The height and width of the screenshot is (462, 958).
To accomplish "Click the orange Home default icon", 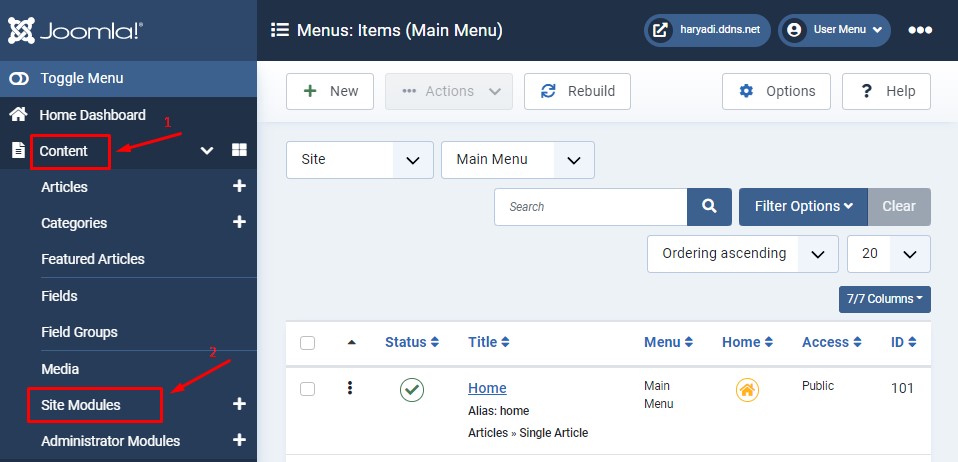I will 746,390.
